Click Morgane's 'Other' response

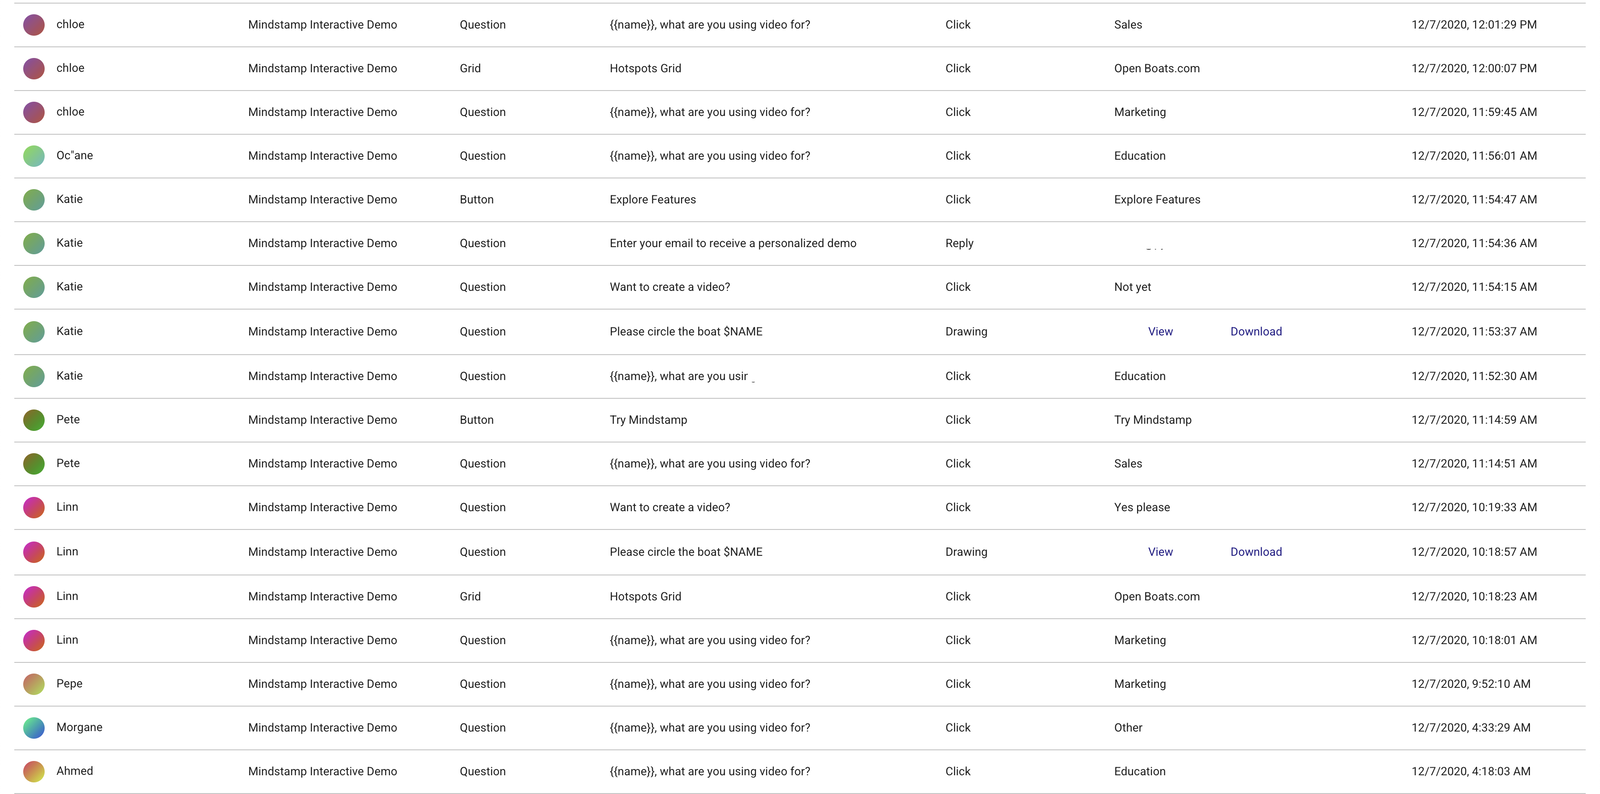(x=1128, y=728)
